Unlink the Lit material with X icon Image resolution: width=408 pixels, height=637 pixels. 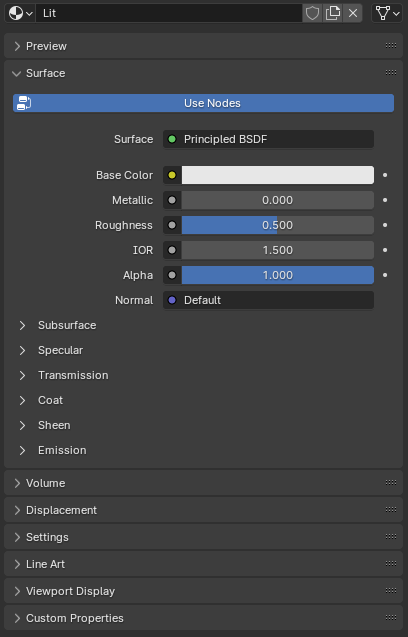click(x=353, y=13)
